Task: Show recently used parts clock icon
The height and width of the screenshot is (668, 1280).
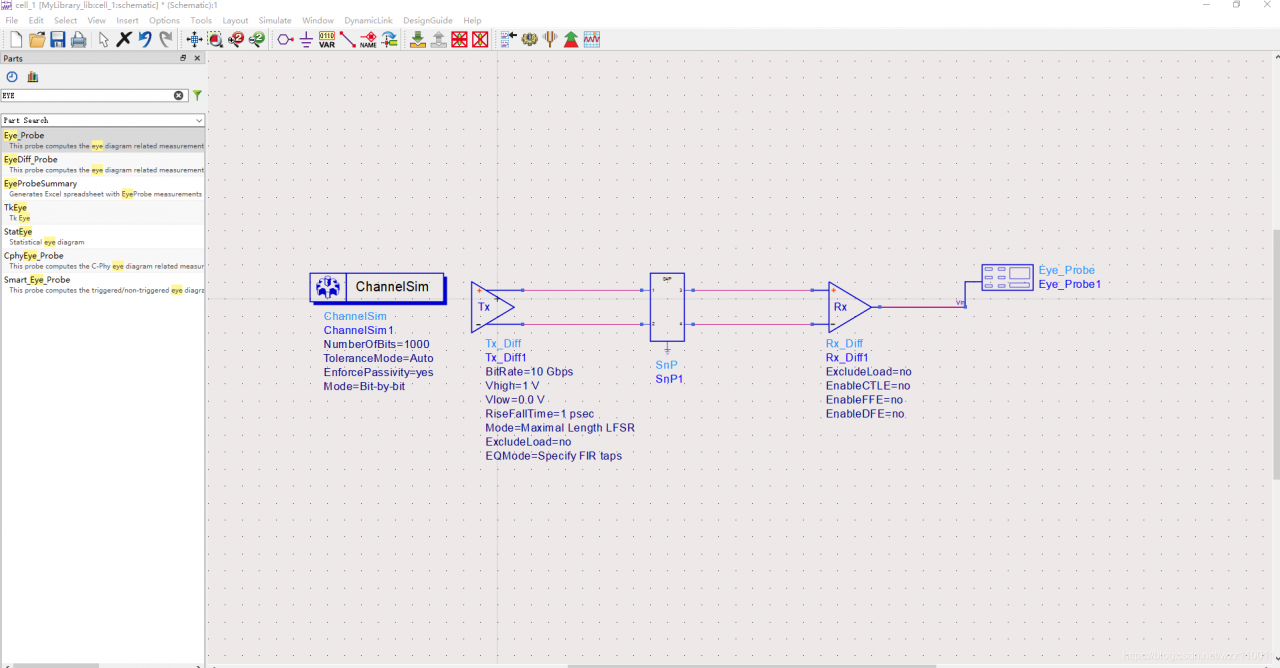Action: (12, 77)
